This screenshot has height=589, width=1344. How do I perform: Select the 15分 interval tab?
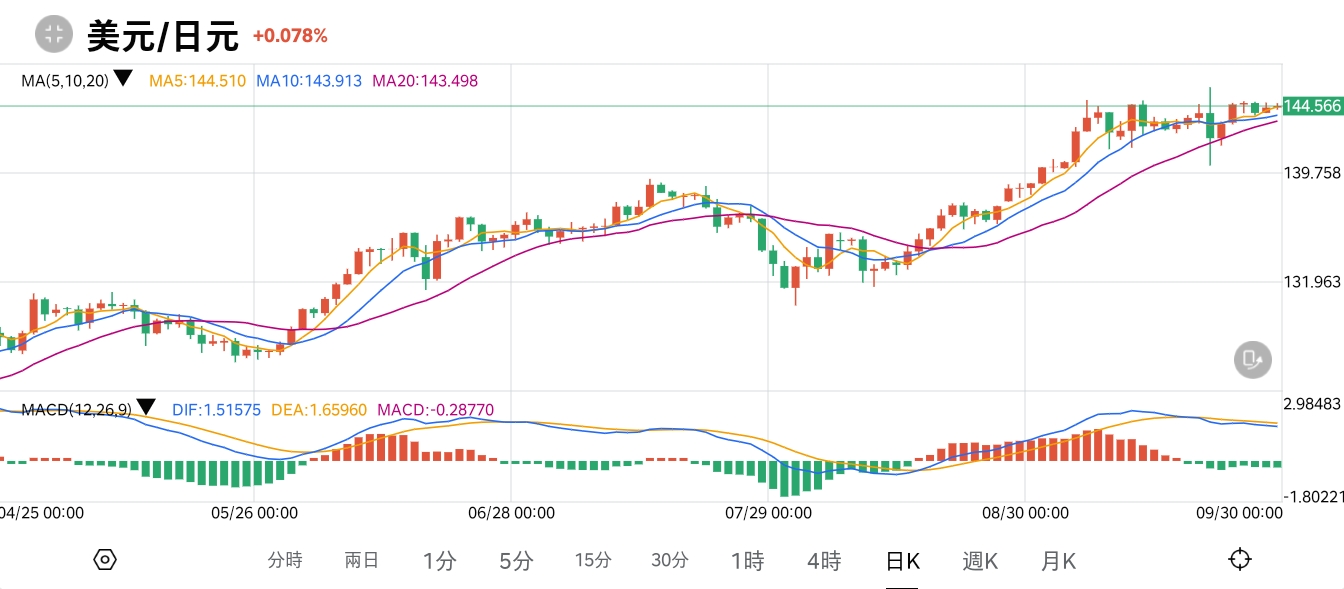(593, 561)
